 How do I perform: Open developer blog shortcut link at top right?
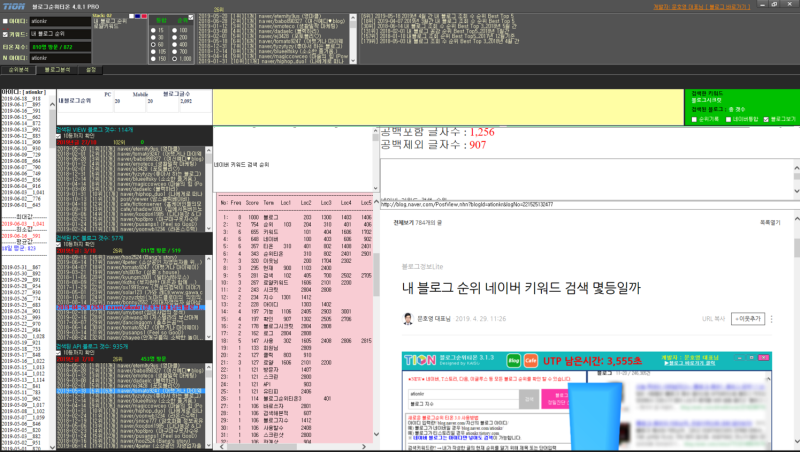click(702, 7)
